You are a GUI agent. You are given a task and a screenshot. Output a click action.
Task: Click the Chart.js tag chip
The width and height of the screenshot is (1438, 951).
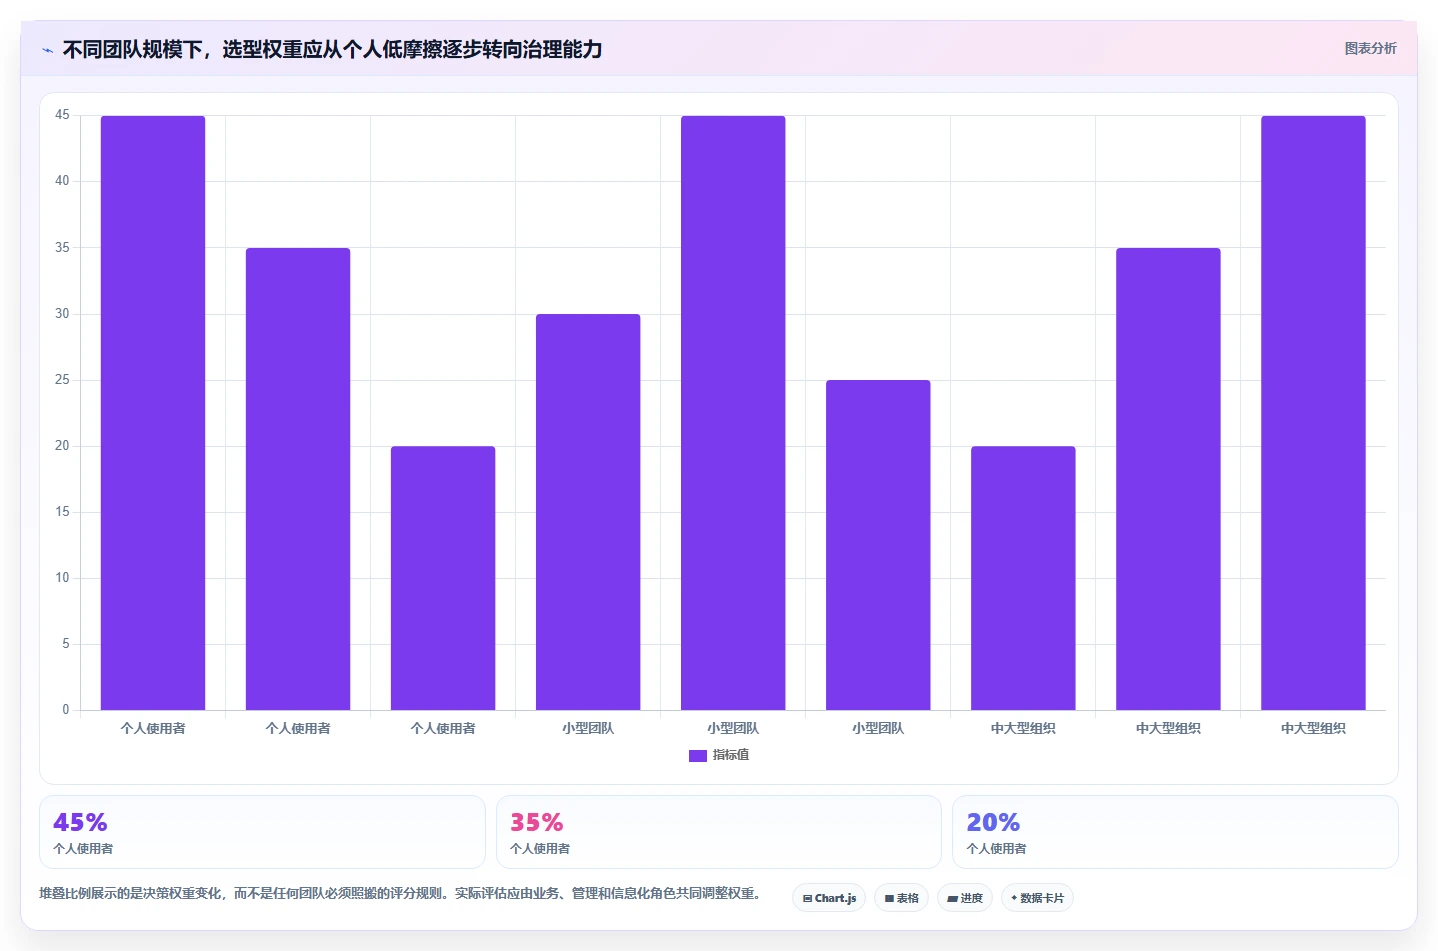829,898
